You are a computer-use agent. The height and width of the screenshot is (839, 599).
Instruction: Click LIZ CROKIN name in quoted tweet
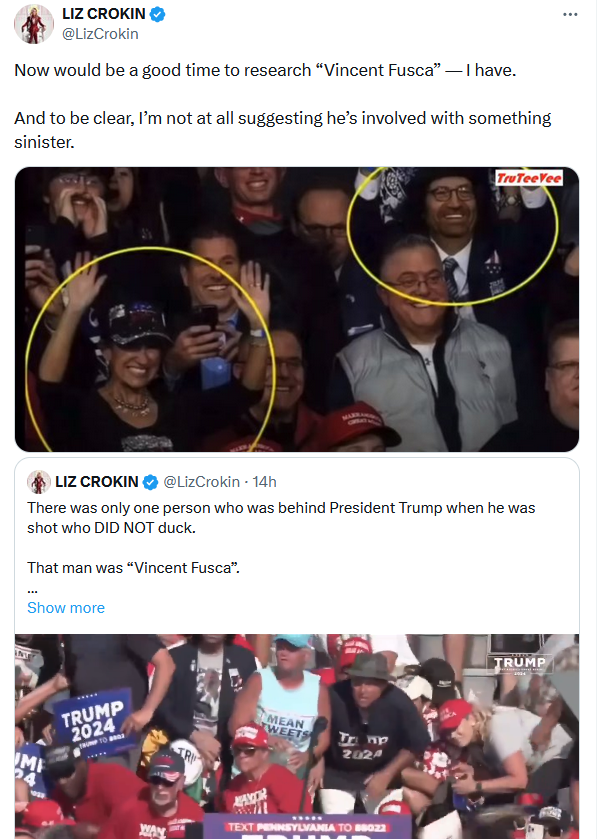(97, 482)
